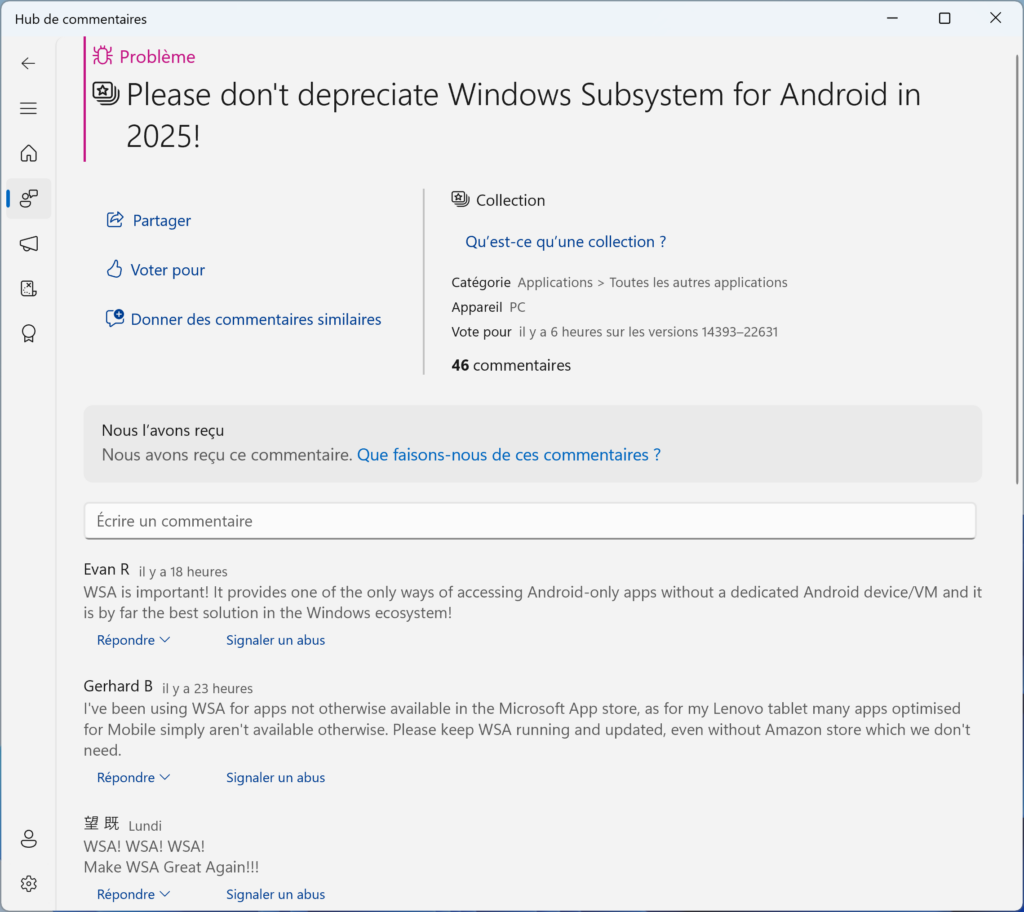Click the back arrow in sidebar

coord(28,63)
